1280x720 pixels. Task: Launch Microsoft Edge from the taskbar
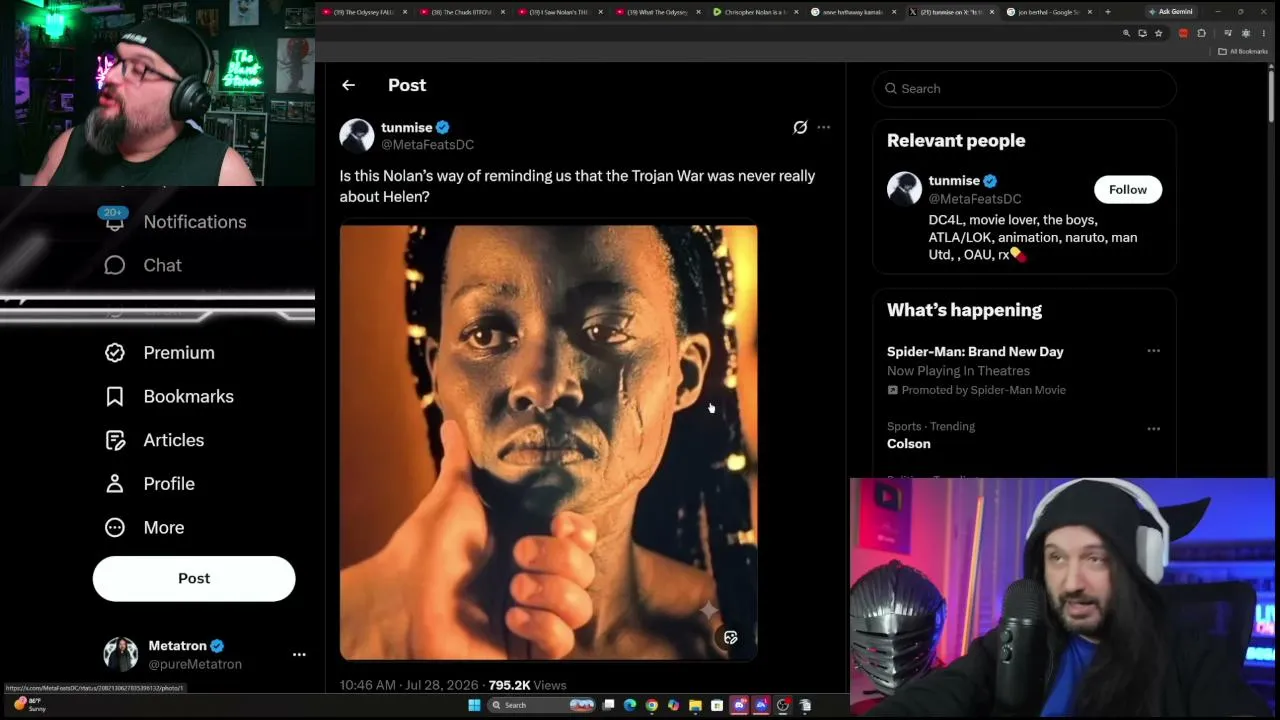(630, 705)
